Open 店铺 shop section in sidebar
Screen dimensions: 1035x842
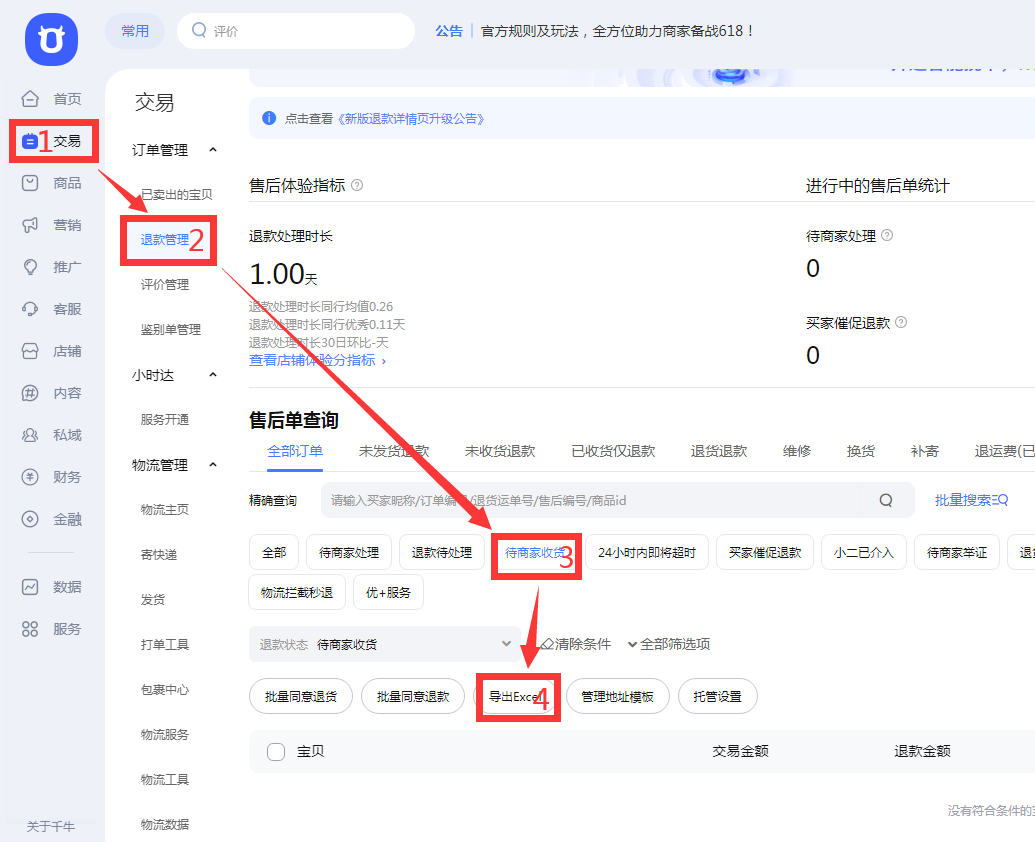pos(52,351)
